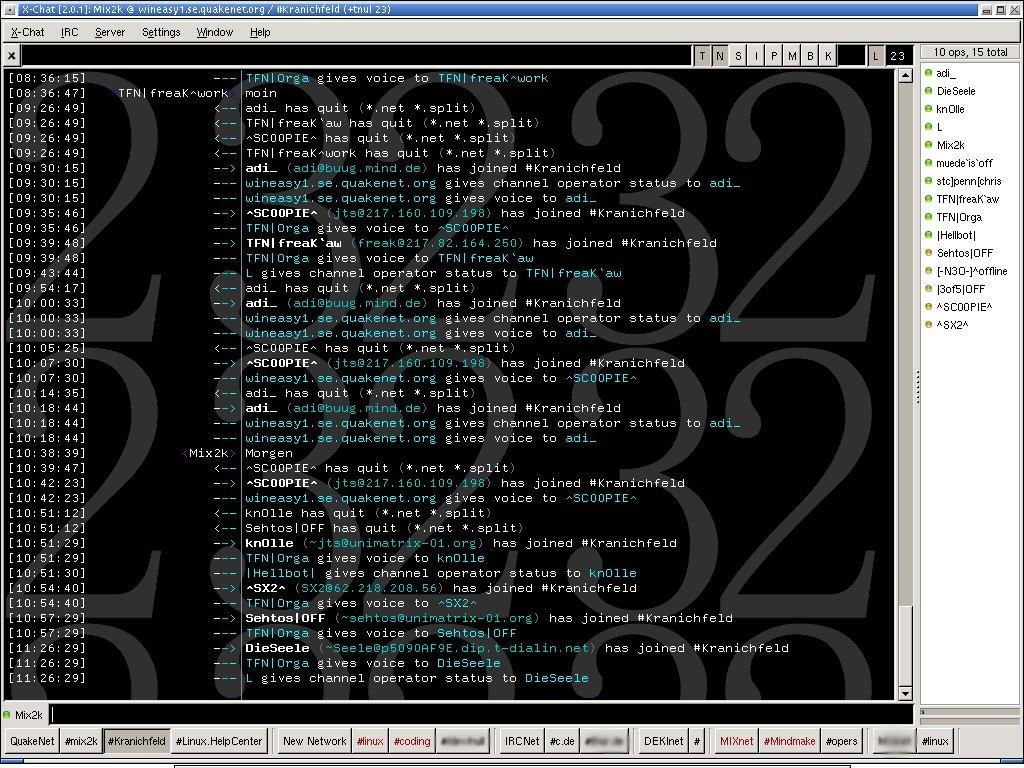Switch to the #Linux.HelpCenter channel tab
This screenshot has height=768, width=1024.
(219, 741)
